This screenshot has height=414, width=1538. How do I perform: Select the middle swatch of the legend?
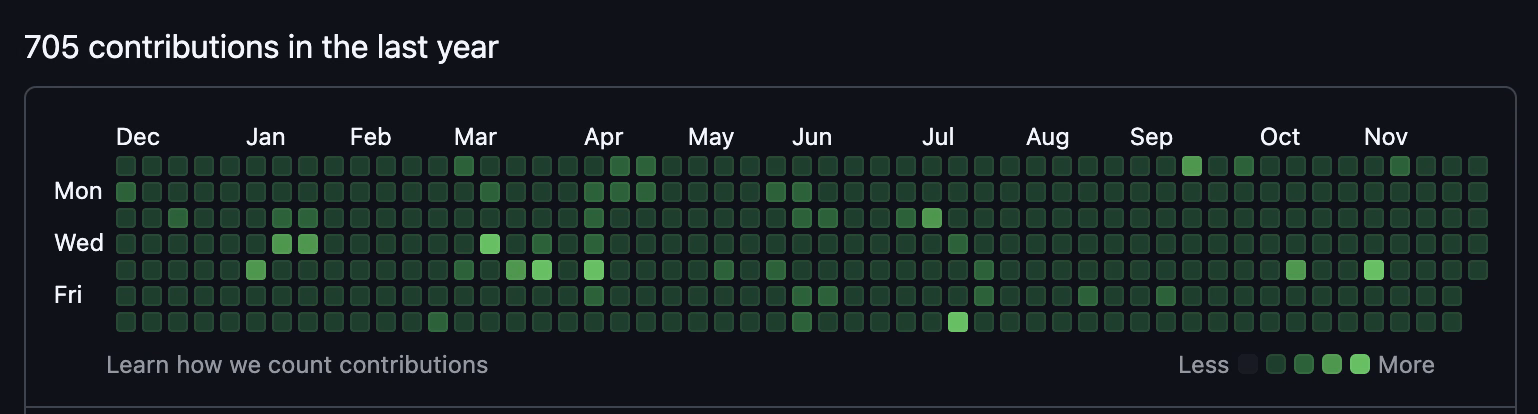pos(1304,365)
